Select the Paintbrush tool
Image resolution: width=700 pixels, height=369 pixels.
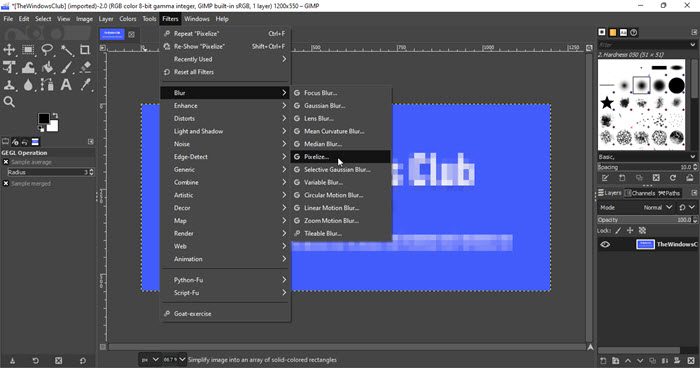[67, 67]
